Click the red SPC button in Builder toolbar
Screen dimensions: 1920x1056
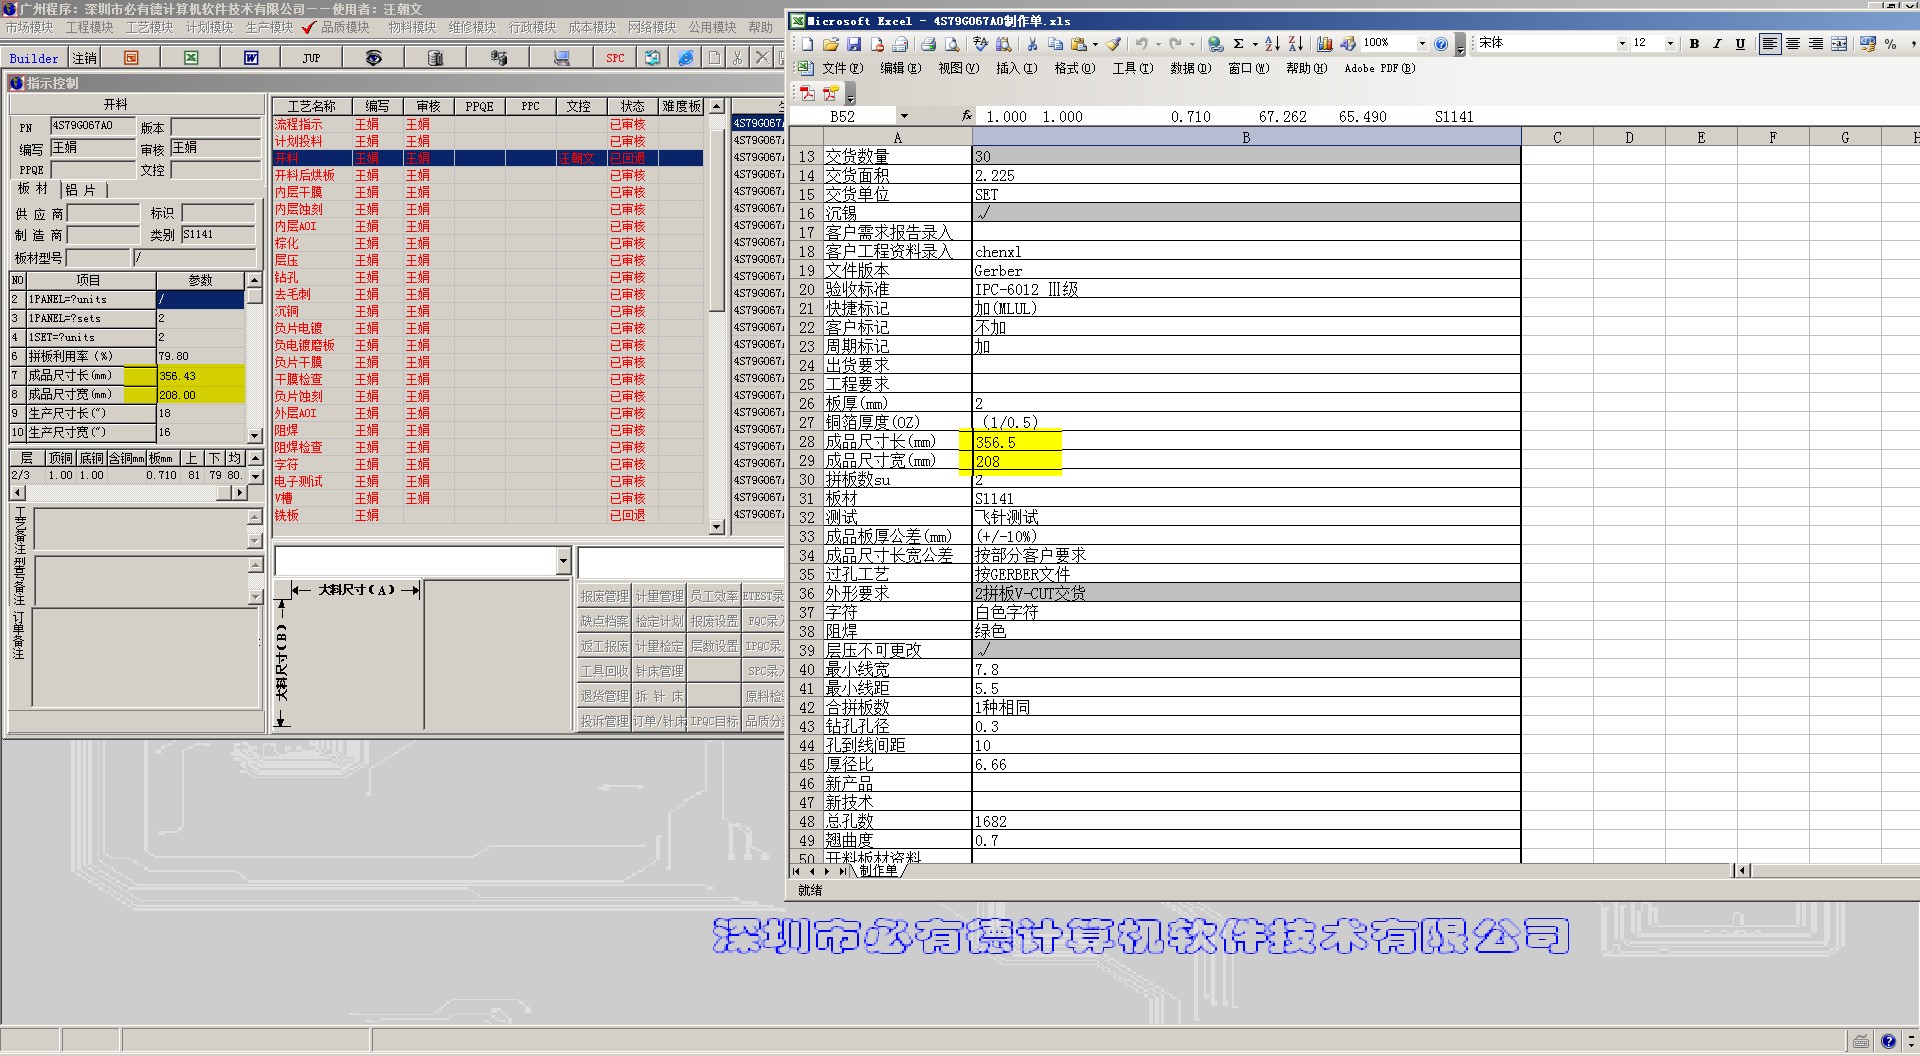615,58
